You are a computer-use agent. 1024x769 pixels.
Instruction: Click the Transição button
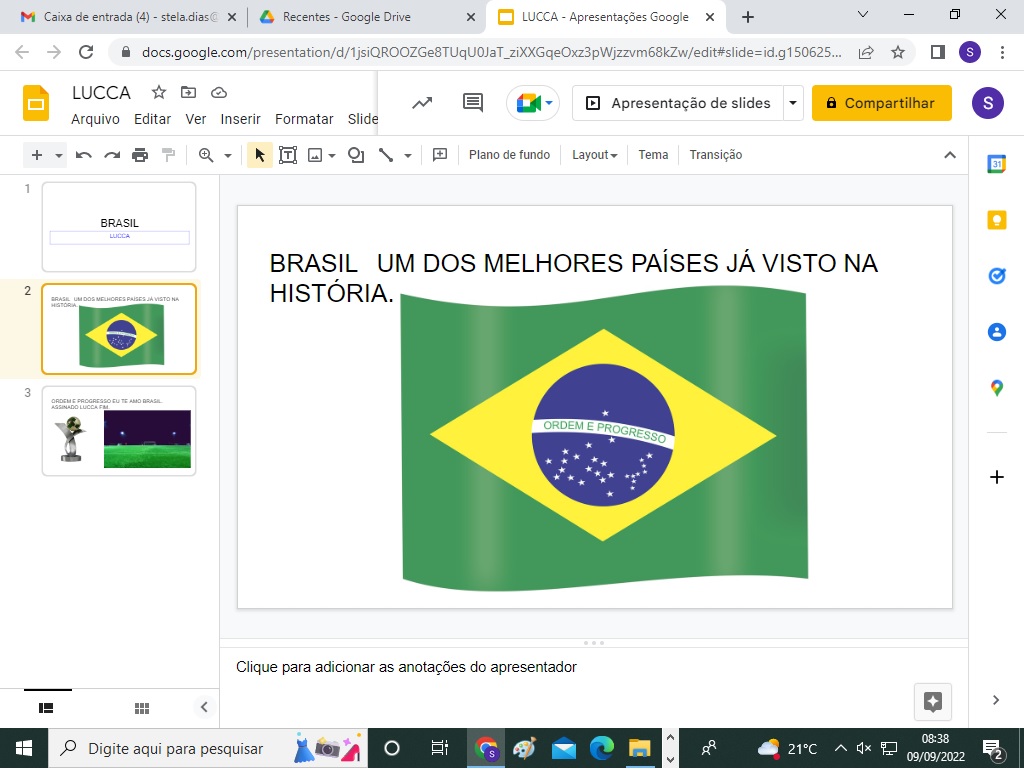coord(716,155)
